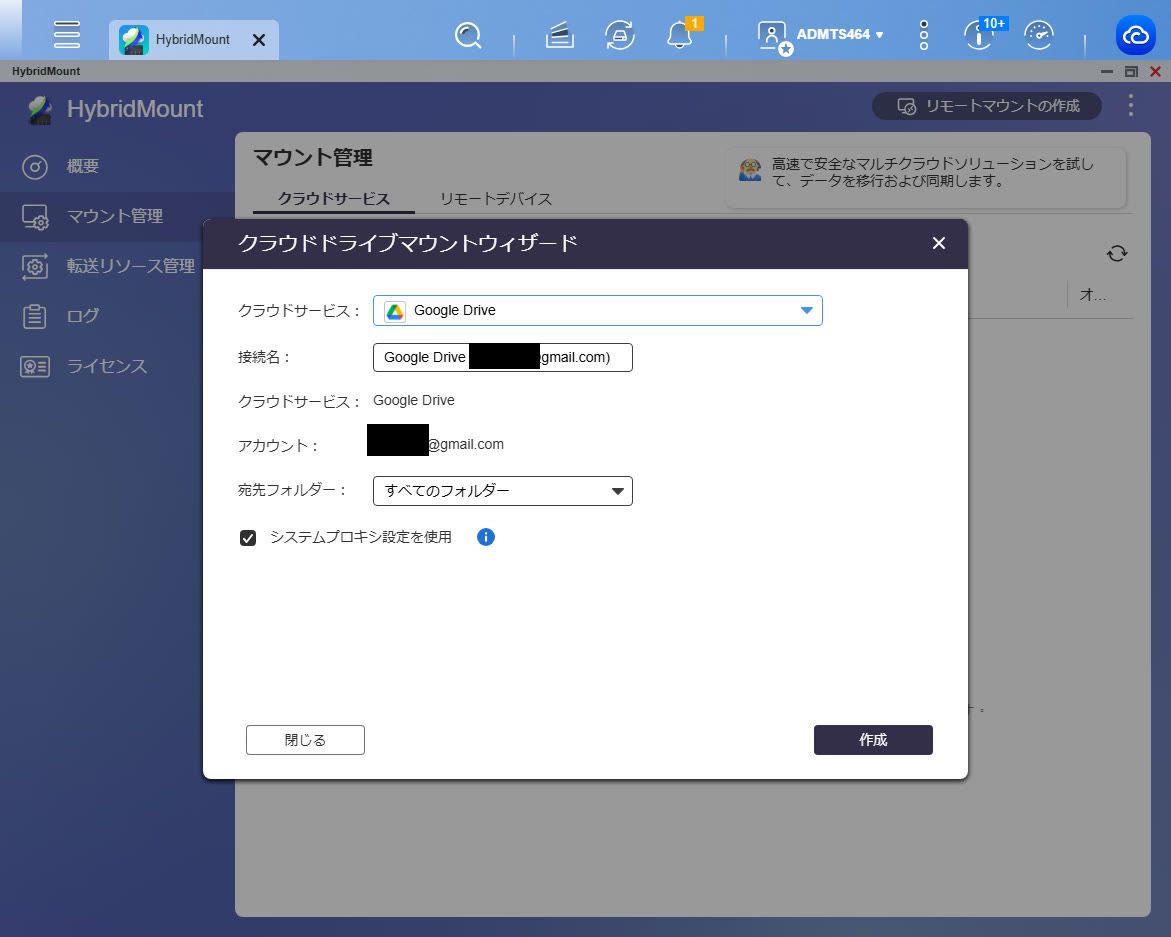Click the search magnifier icon

[x=468, y=36]
